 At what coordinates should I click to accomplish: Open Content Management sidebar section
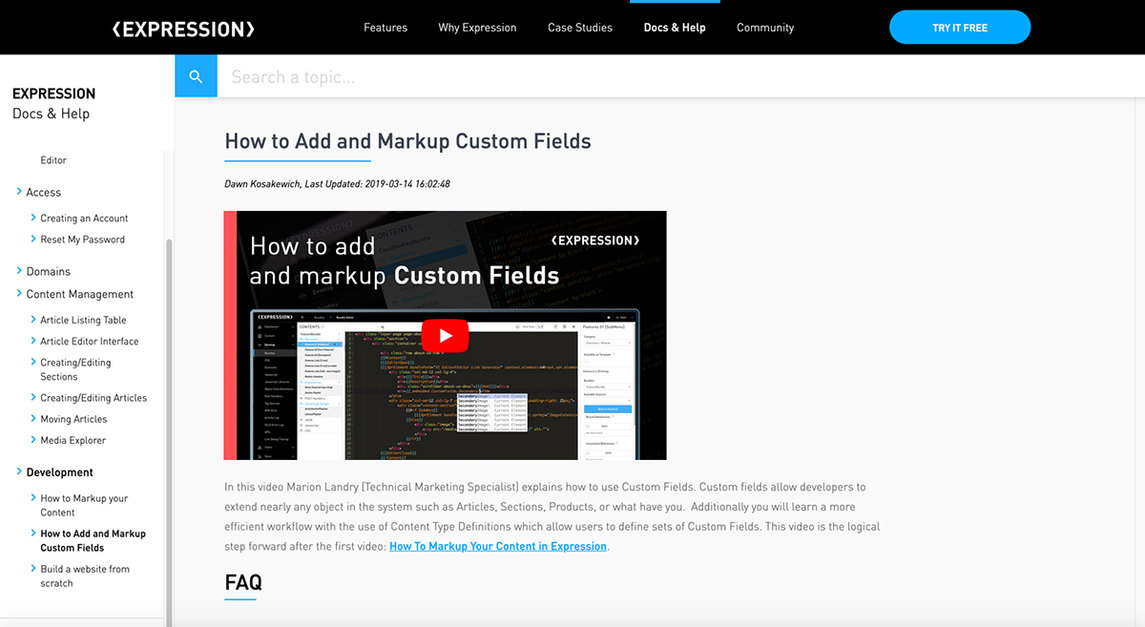(80, 294)
